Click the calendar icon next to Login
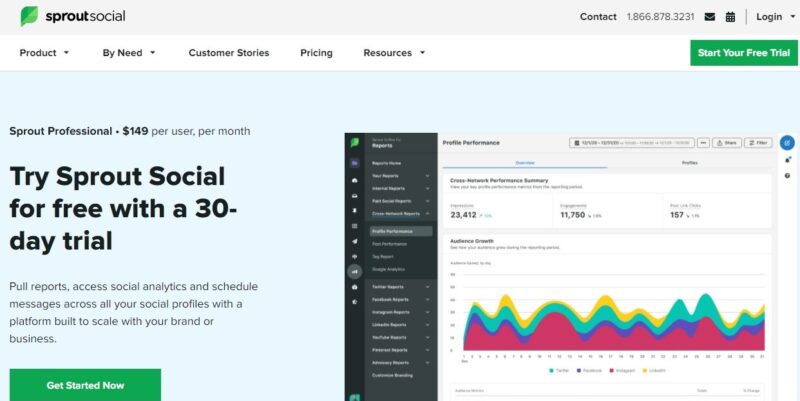Image resolution: width=800 pixels, height=401 pixels. (730, 17)
